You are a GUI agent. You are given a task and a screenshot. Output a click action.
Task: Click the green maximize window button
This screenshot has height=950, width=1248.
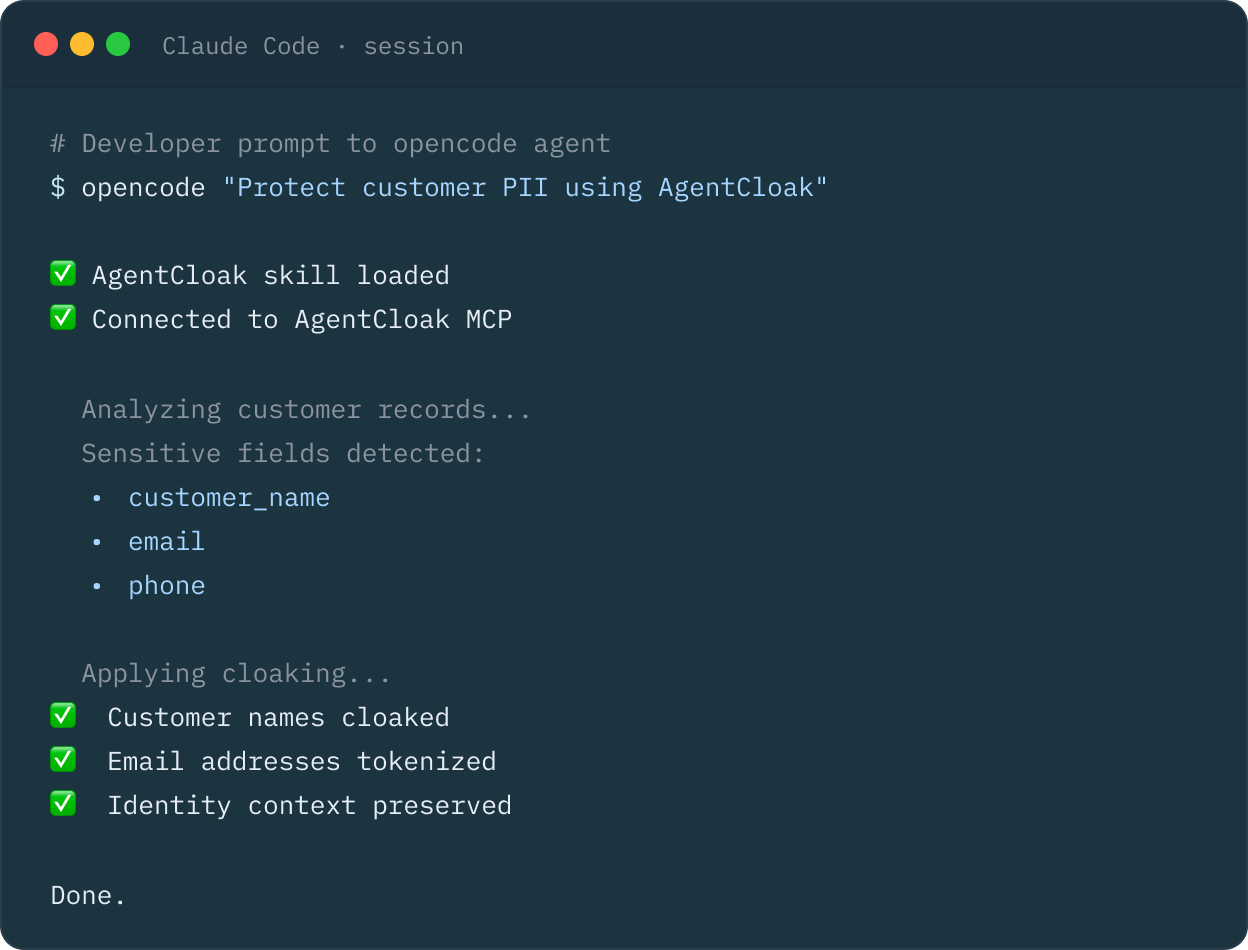point(118,44)
